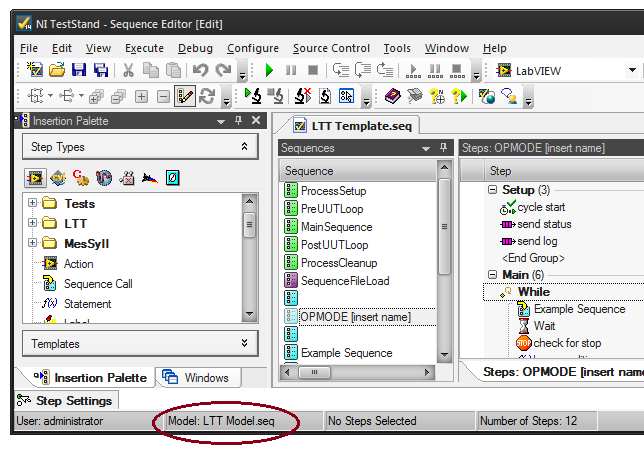Pin the Insertion Palette panel
Image resolution: width=644 pixels, height=456 pixels.
(239, 120)
